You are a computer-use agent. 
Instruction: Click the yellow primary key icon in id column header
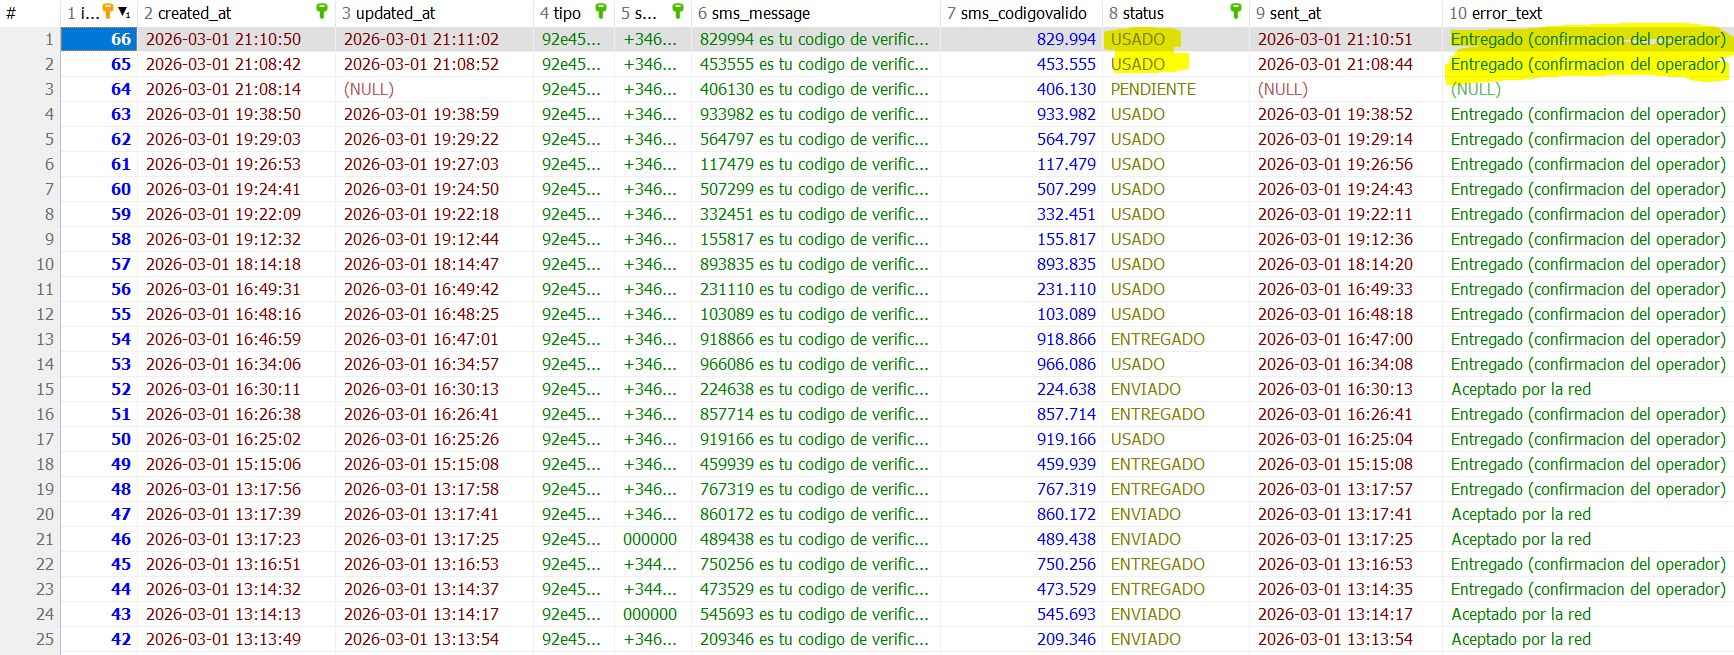click(108, 12)
